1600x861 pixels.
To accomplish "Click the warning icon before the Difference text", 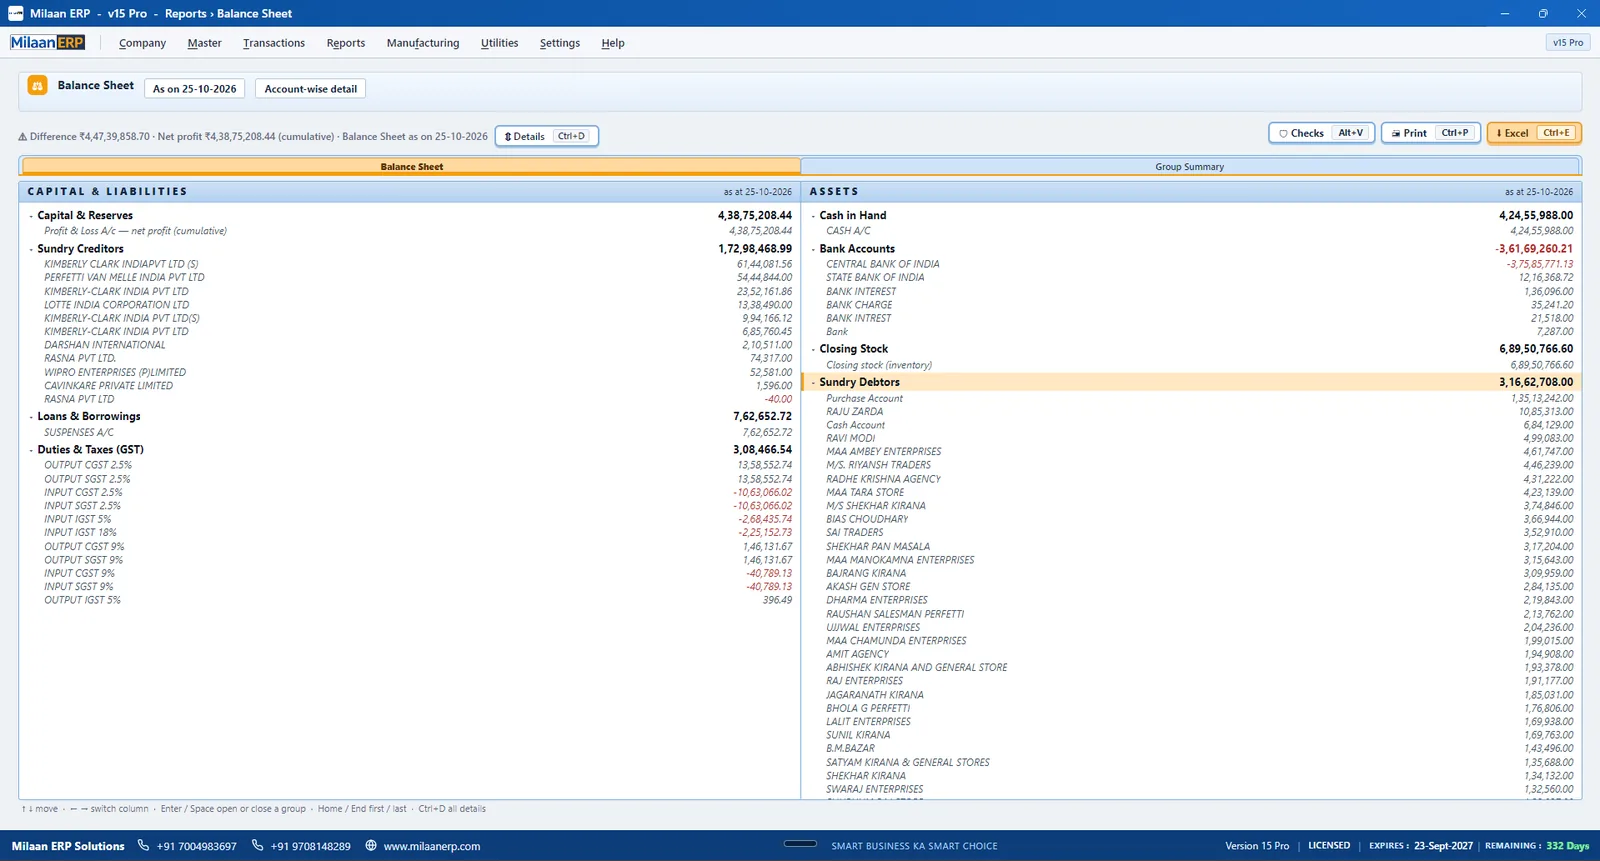I will (x=23, y=137).
